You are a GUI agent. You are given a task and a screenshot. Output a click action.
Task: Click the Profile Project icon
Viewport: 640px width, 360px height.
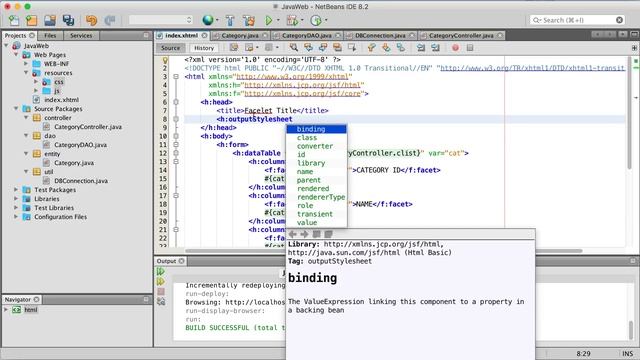coord(316,20)
